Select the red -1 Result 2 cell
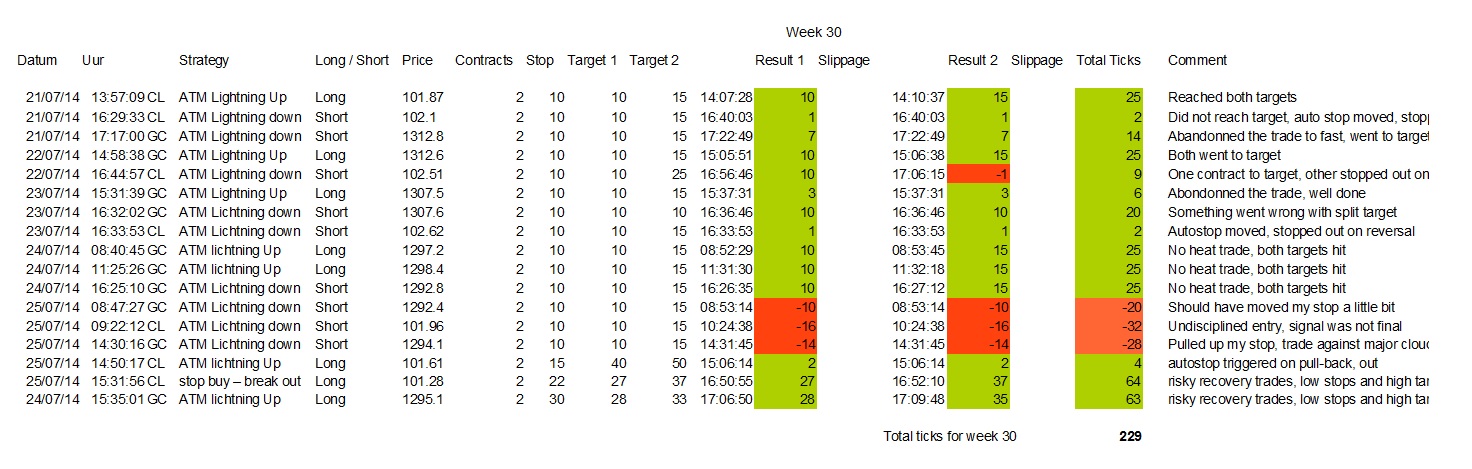The height and width of the screenshot is (469, 1472). click(979, 174)
